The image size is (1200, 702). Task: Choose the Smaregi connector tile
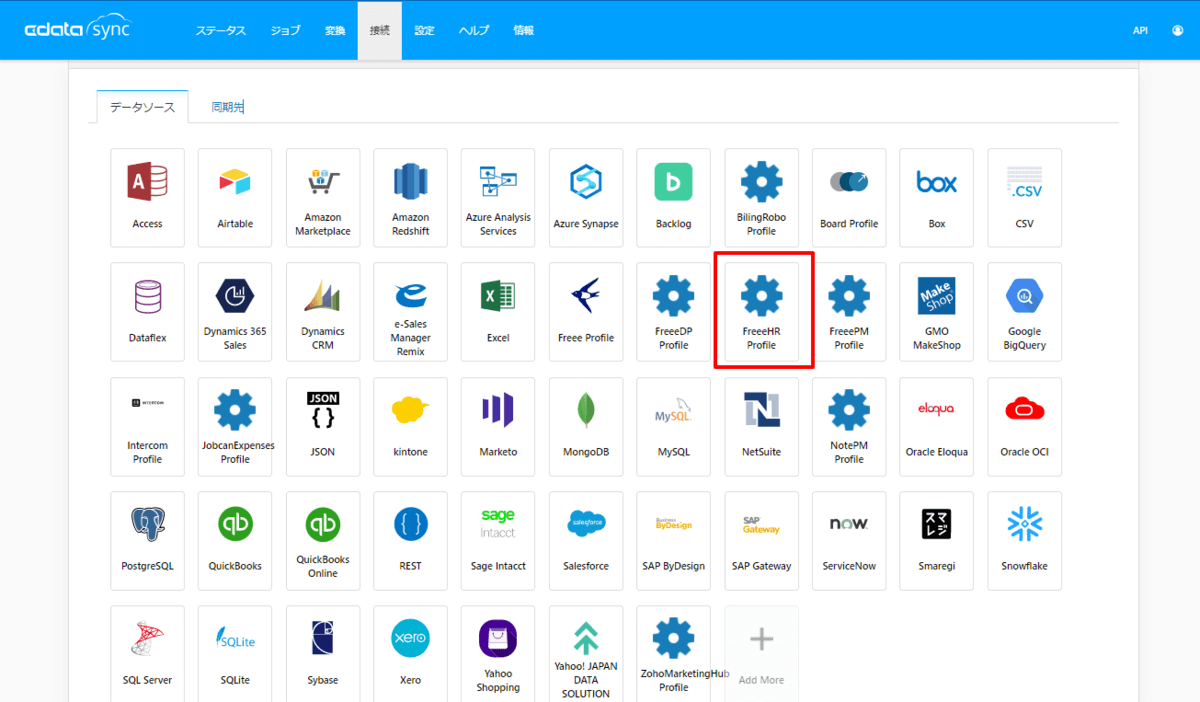(x=937, y=540)
